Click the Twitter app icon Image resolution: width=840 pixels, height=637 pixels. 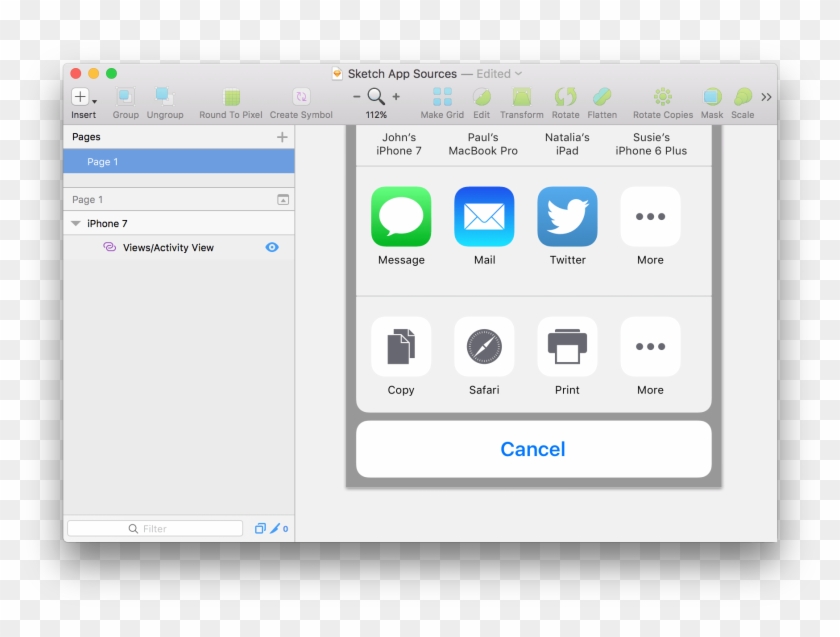coord(567,216)
